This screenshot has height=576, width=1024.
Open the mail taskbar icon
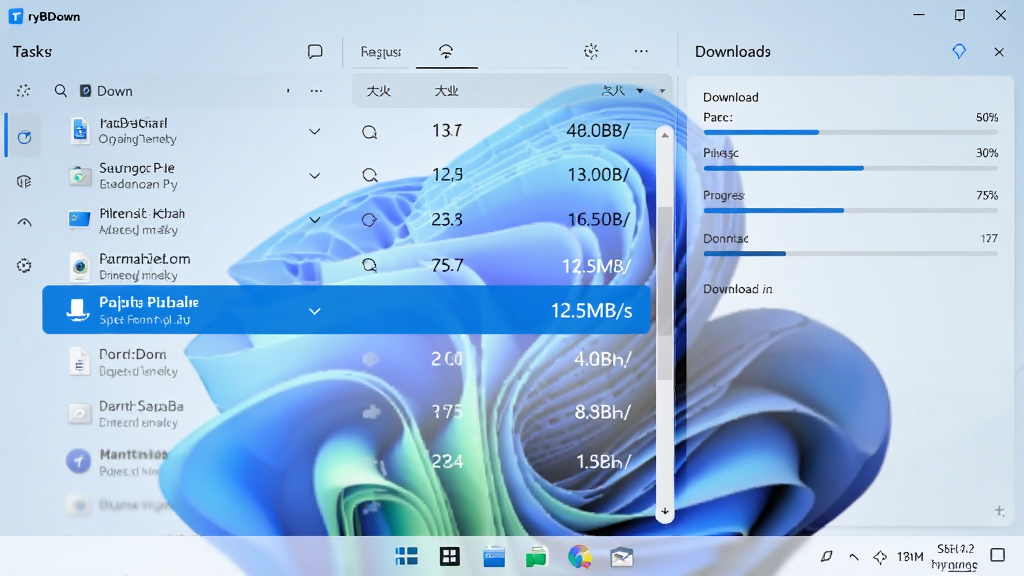tap(622, 557)
